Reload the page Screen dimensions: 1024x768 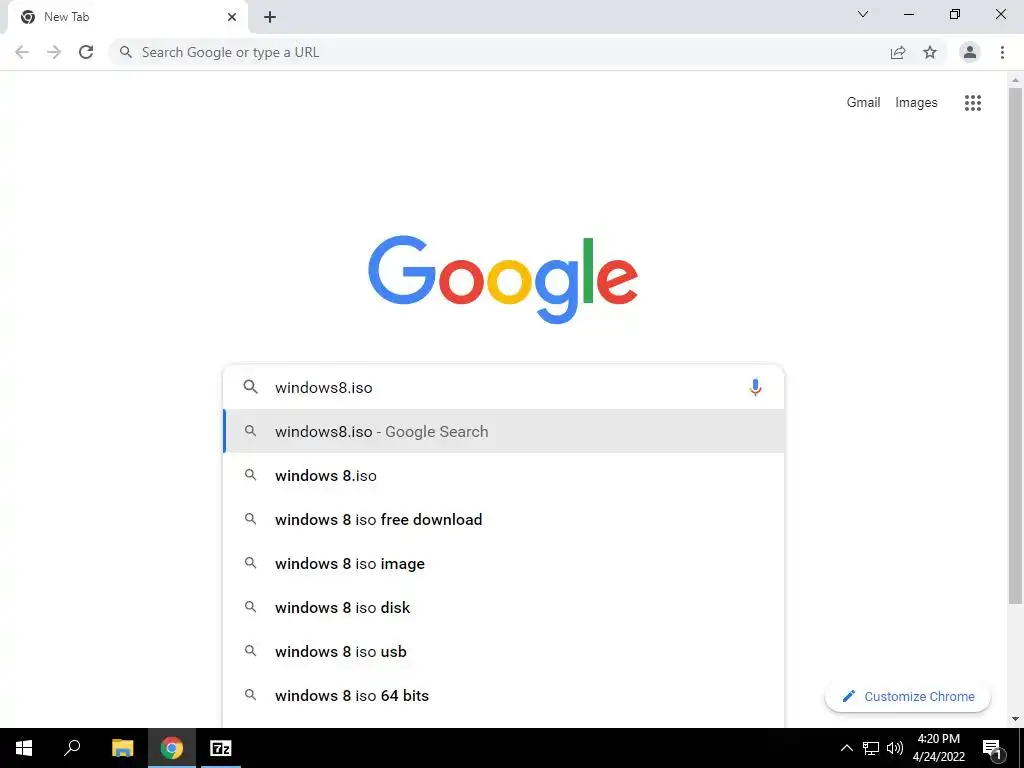coord(86,52)
